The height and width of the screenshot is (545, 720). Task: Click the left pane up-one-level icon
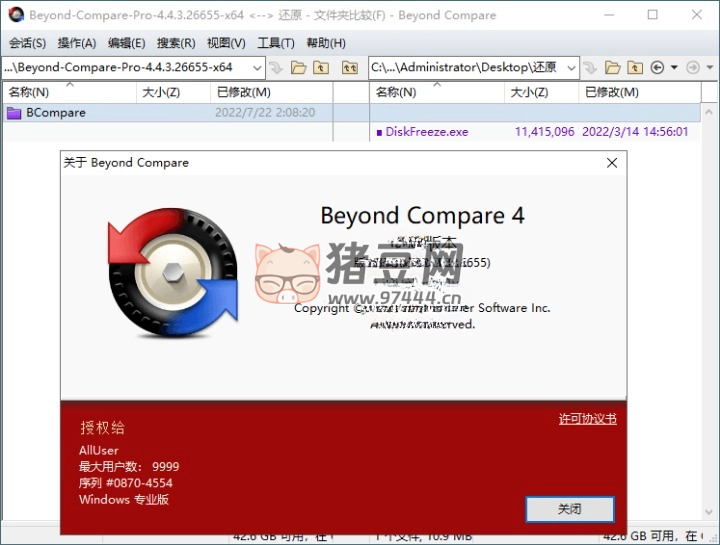click(320, 68)
